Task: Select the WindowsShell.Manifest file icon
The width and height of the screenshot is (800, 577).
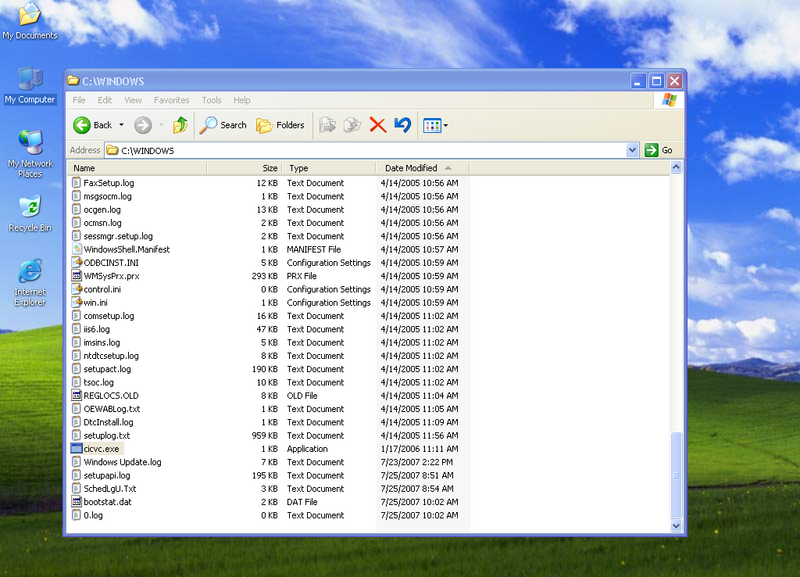Action: click(x=77, y=249)
